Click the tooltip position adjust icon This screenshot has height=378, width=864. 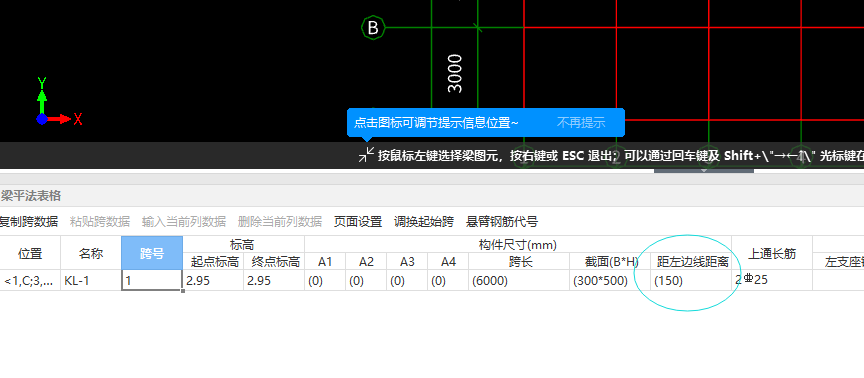pos(366,155)
